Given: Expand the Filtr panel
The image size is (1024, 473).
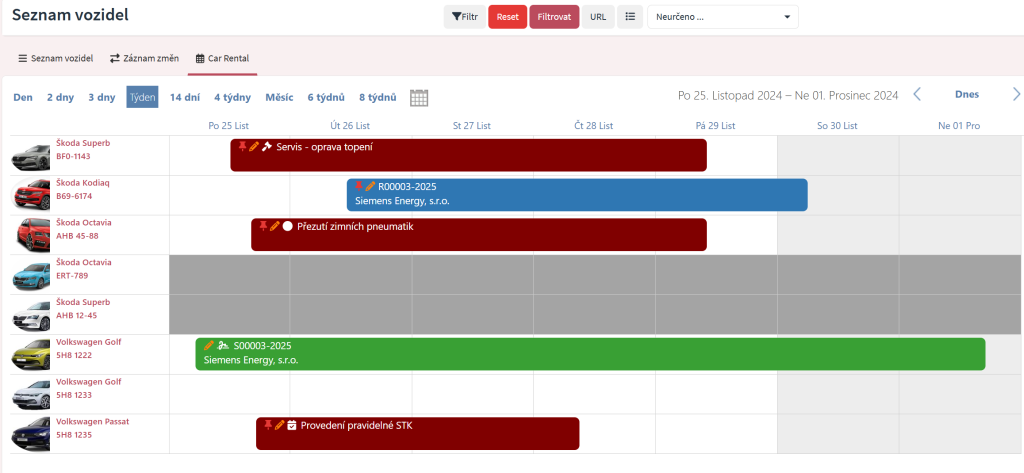Looking at the screenshot, I should click(x=464, y=17).
